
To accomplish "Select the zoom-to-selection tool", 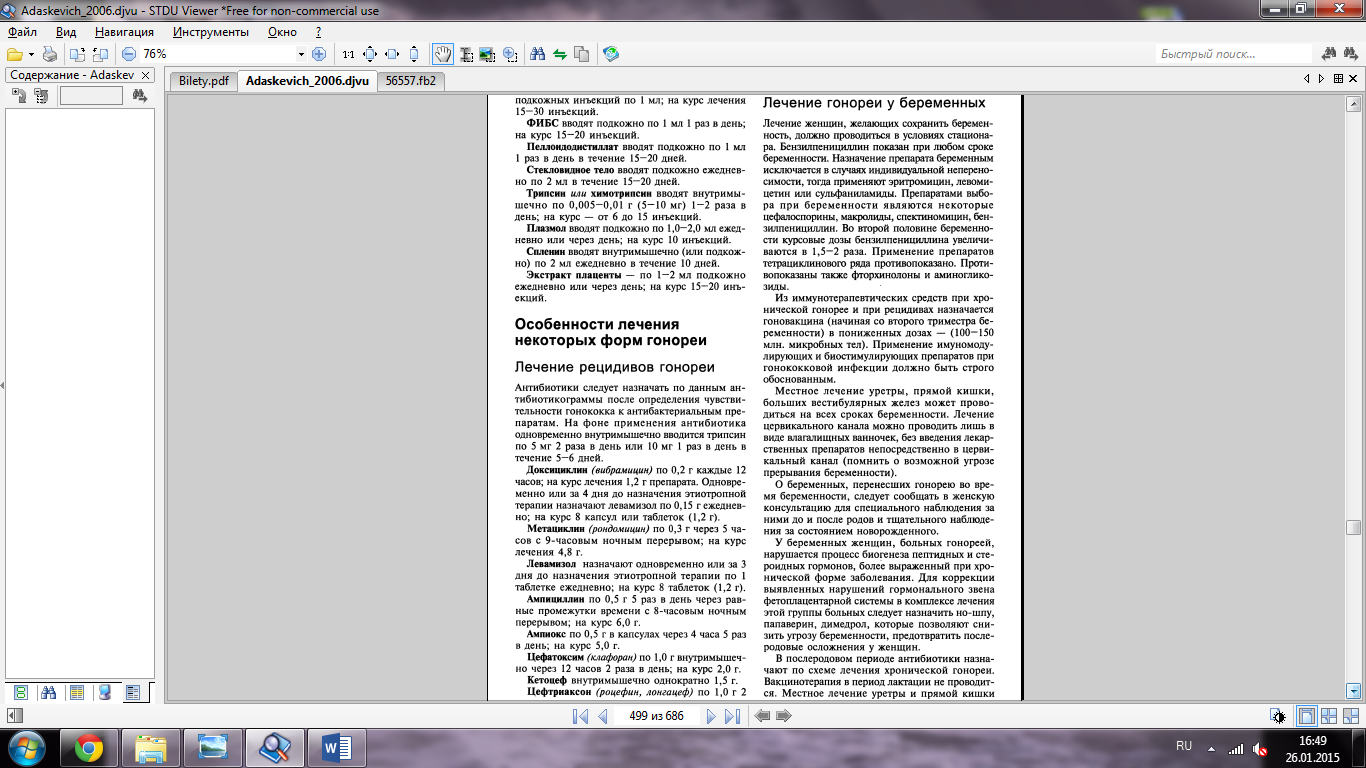I will [510, 54].
